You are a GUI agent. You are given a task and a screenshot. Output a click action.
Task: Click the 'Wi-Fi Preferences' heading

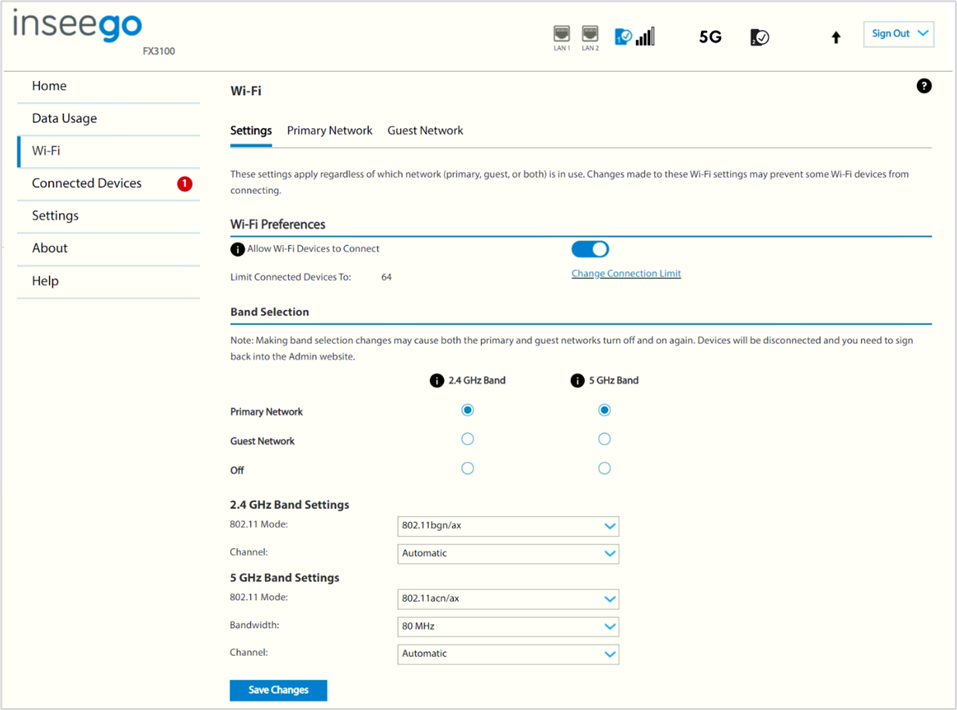(x=278, y=224)
